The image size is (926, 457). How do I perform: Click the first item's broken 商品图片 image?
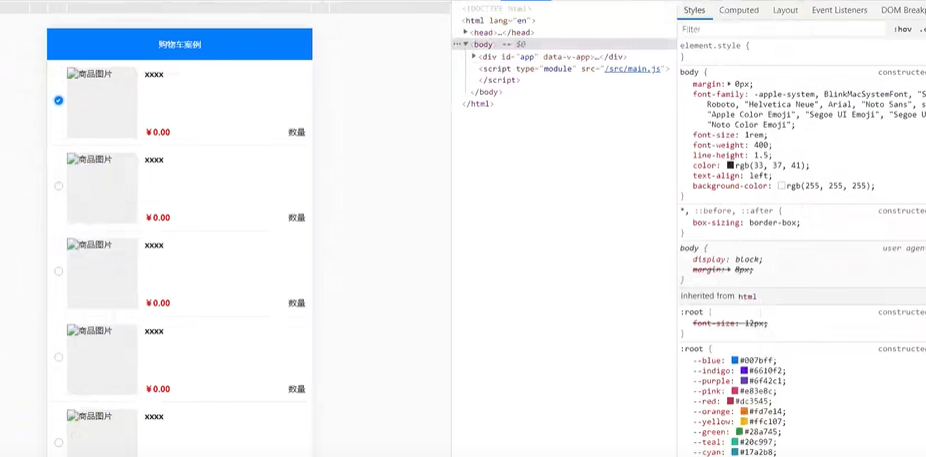102,103
